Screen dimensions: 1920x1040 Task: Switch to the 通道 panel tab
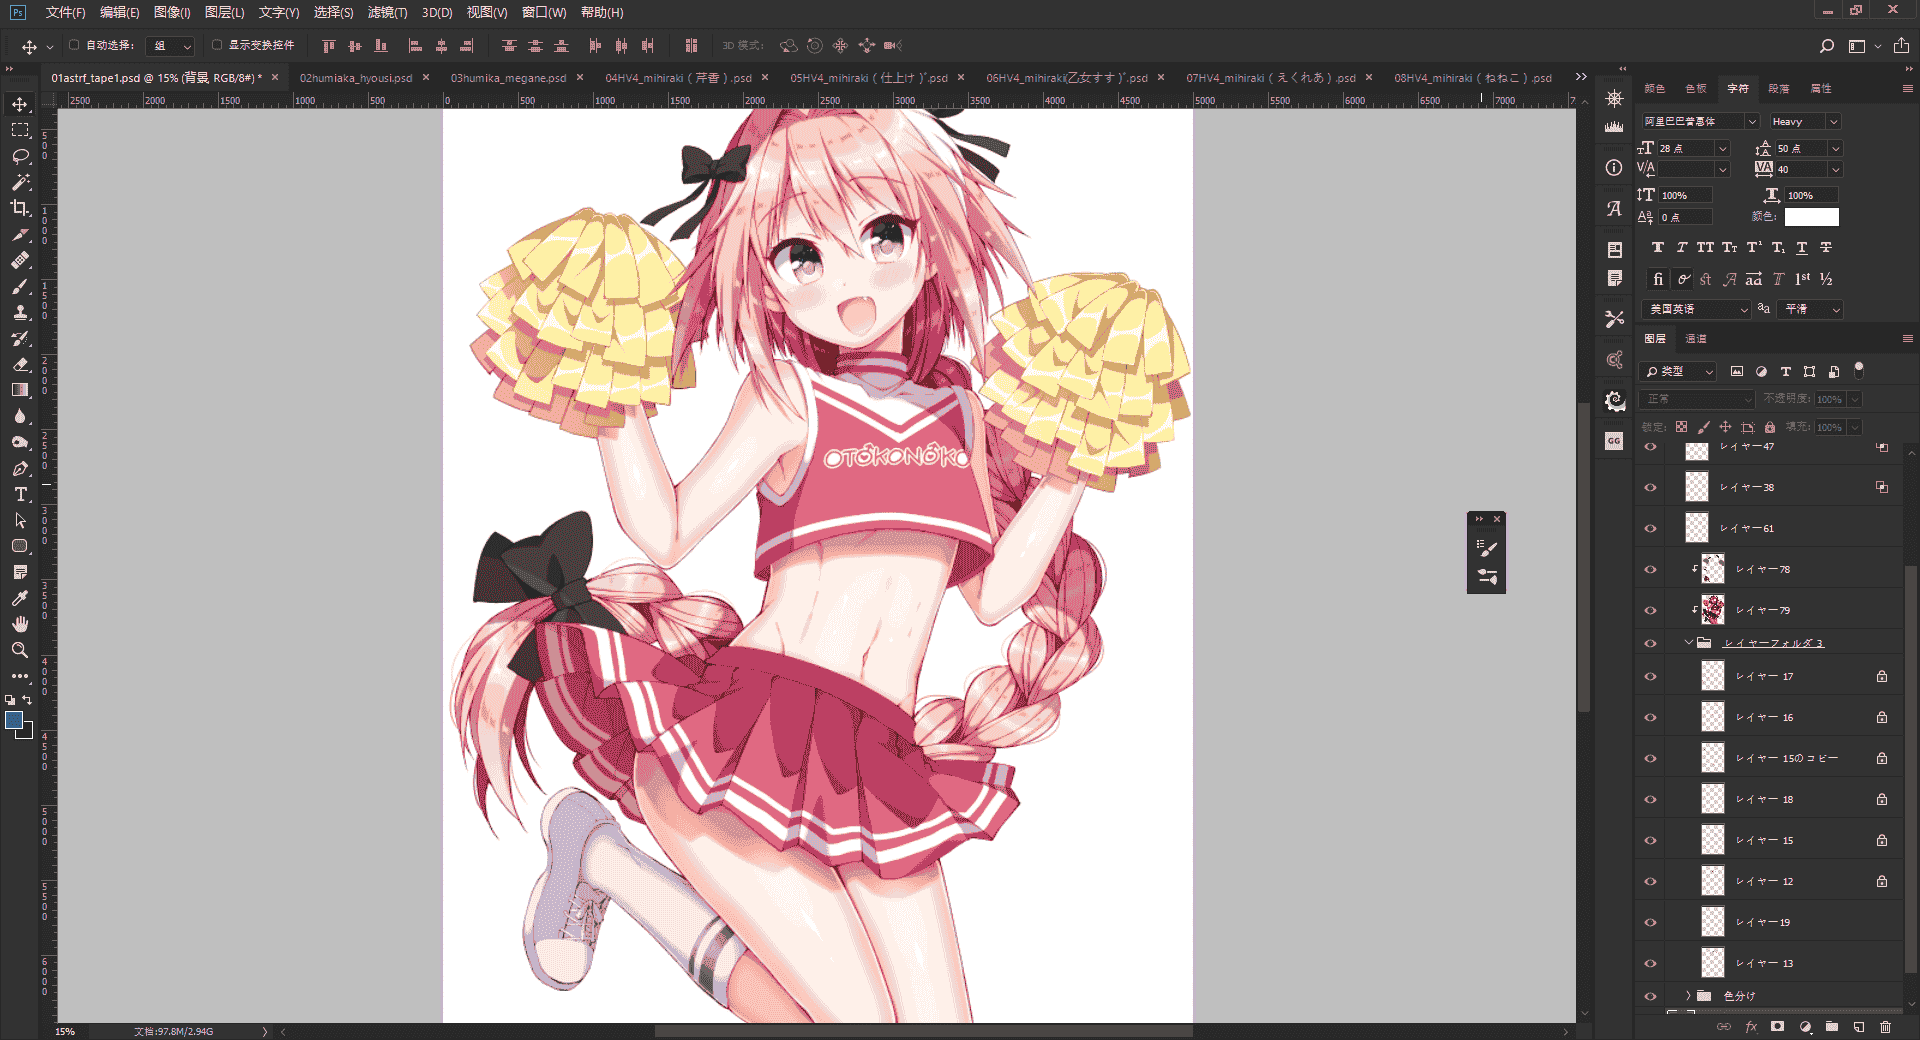click(x=1696, y=339)
